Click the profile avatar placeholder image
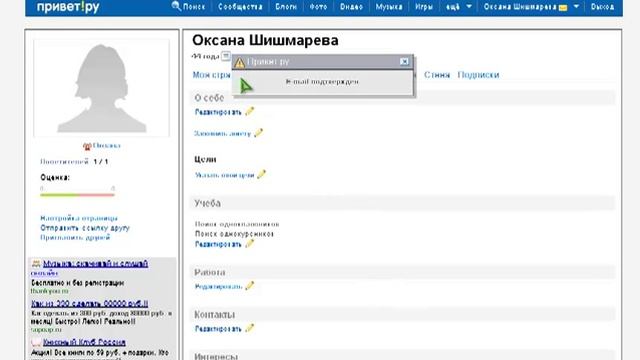Screen dimensions: 640x360 coord(101,88)
